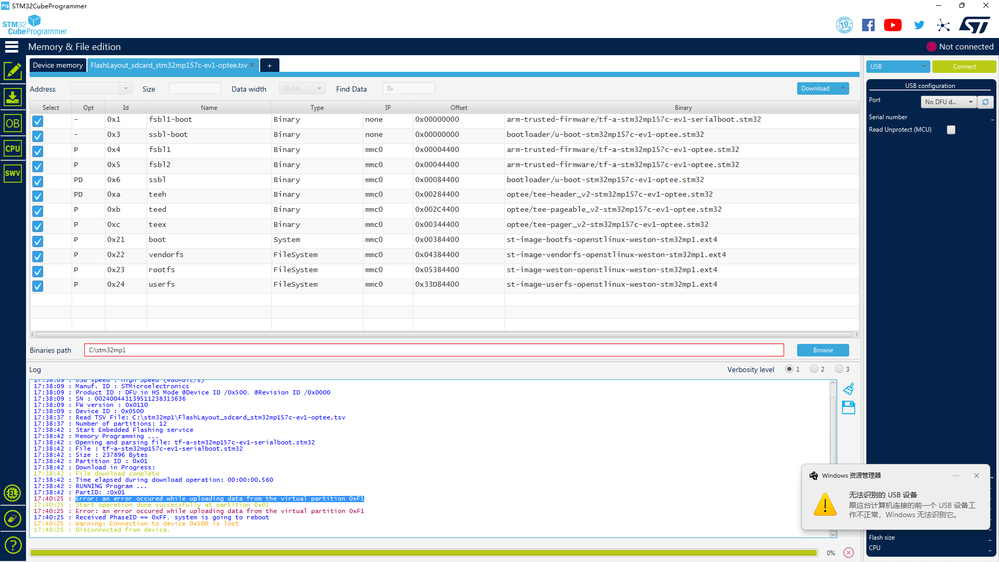Open notification options ellipsis

pos(956,475)
